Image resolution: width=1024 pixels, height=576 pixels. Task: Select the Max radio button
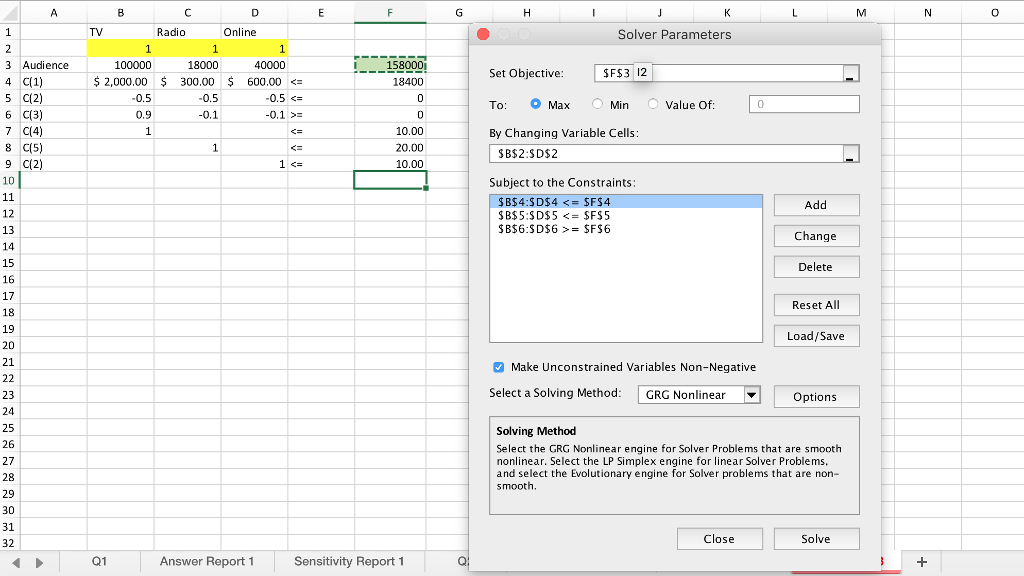click(x=536, y=105)
